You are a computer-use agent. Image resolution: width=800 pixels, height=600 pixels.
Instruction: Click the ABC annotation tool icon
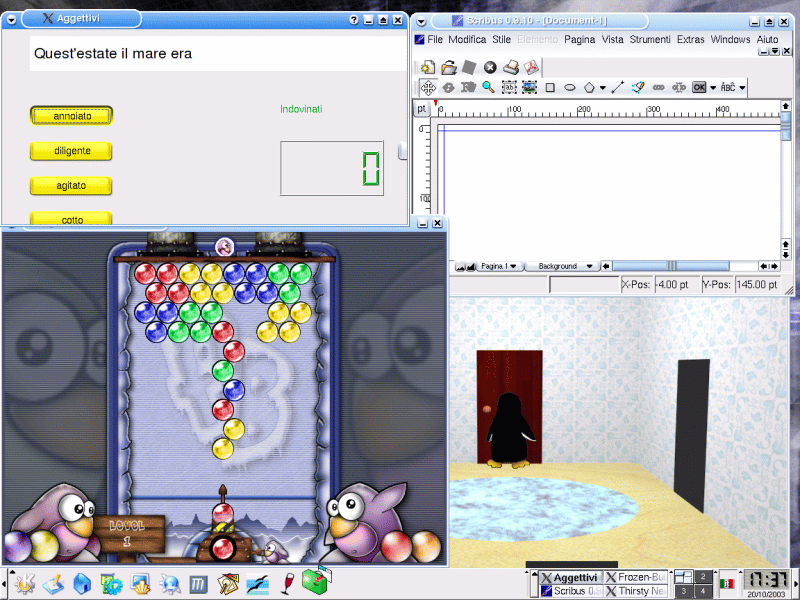728,88
